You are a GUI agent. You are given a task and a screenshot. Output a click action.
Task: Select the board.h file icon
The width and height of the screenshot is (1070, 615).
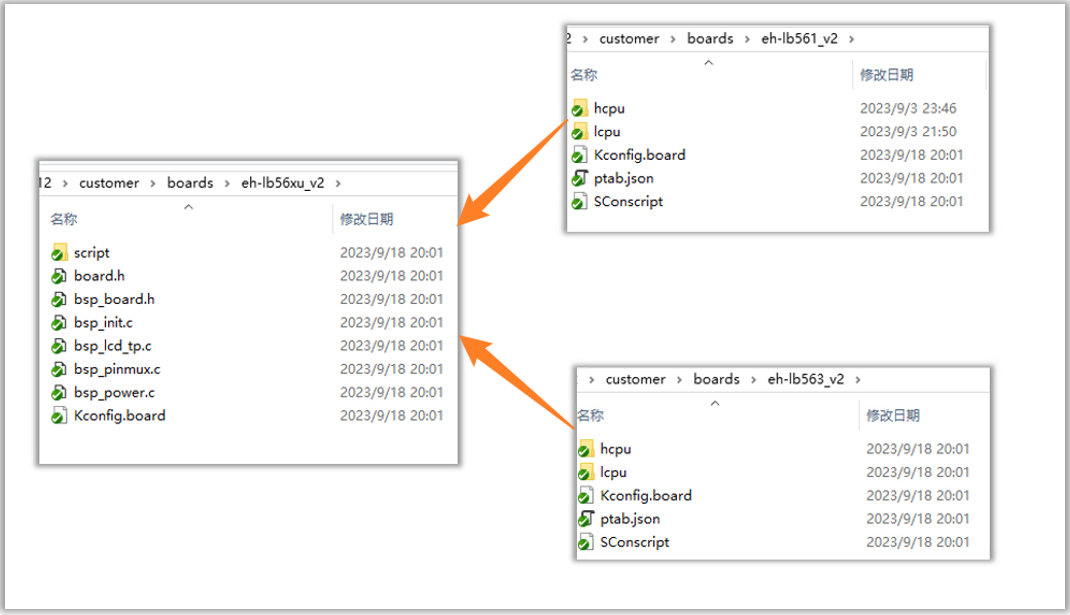tap(59, 276)
